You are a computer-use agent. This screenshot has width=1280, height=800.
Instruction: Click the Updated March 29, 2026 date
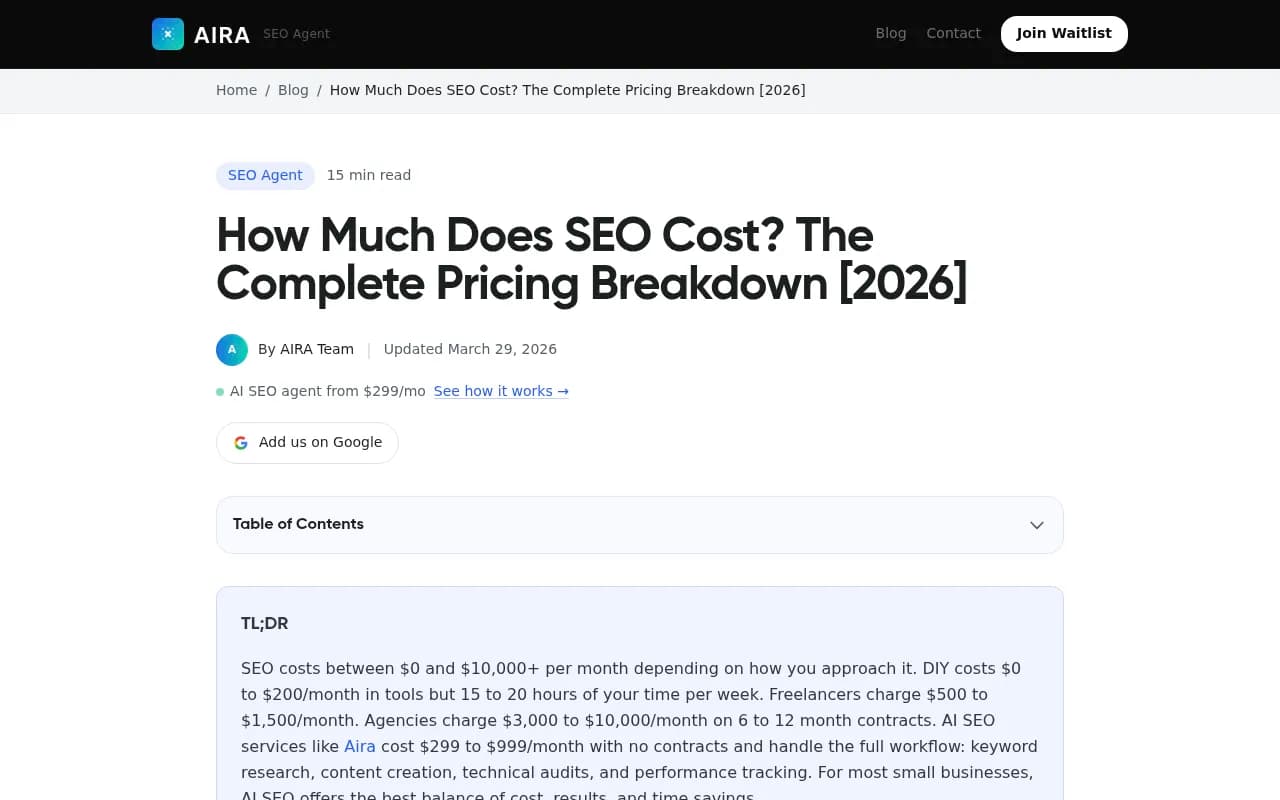(470, 349)
